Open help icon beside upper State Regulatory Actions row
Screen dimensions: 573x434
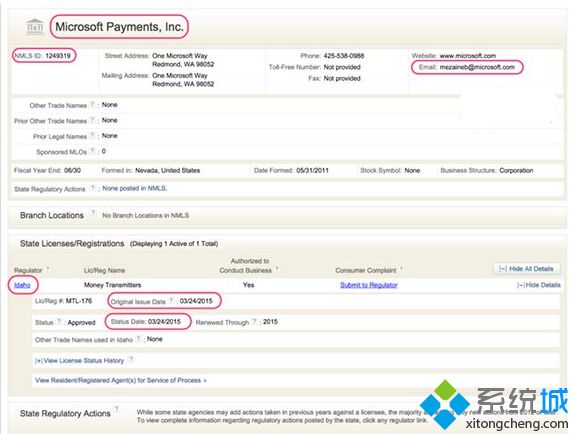[92, 189]
